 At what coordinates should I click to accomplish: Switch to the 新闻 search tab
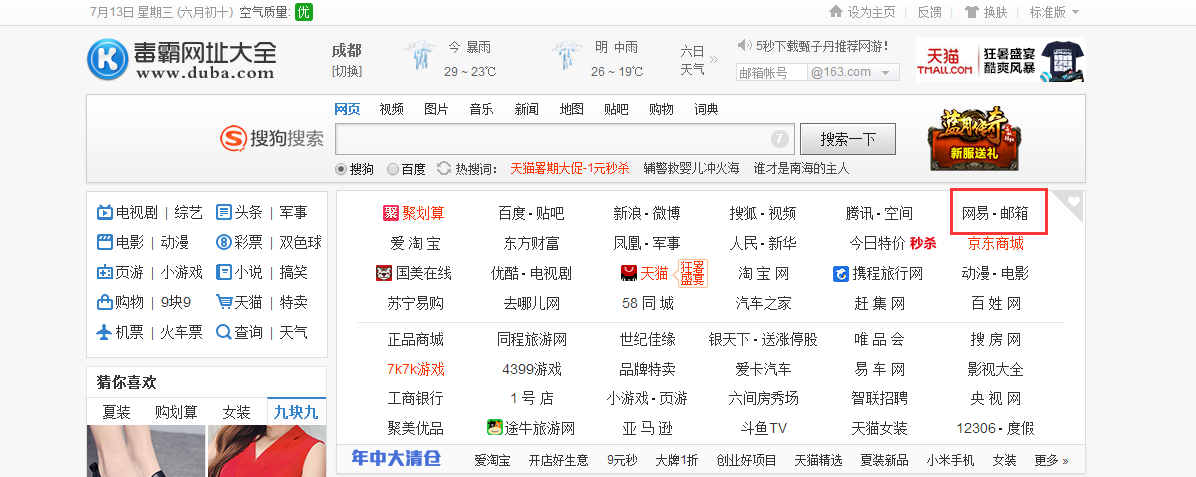(526, 109)
